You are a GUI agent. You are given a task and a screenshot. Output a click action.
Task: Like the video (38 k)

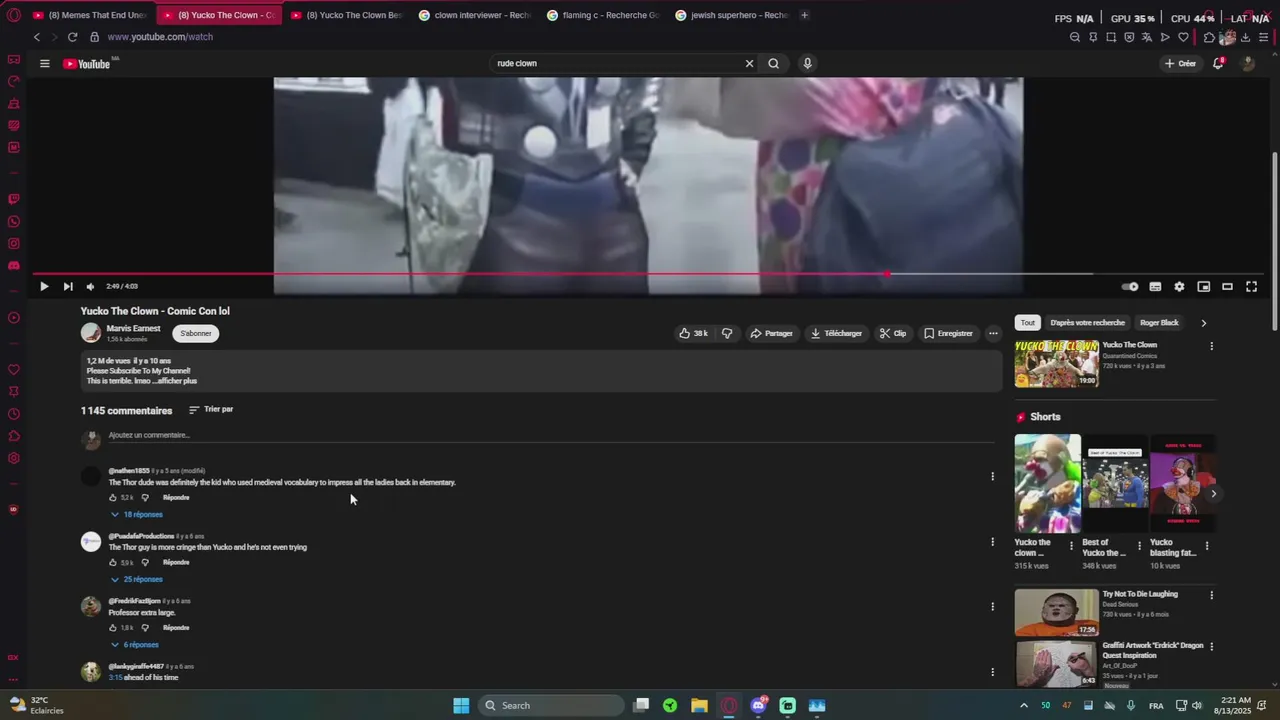[x=693, y=333]
